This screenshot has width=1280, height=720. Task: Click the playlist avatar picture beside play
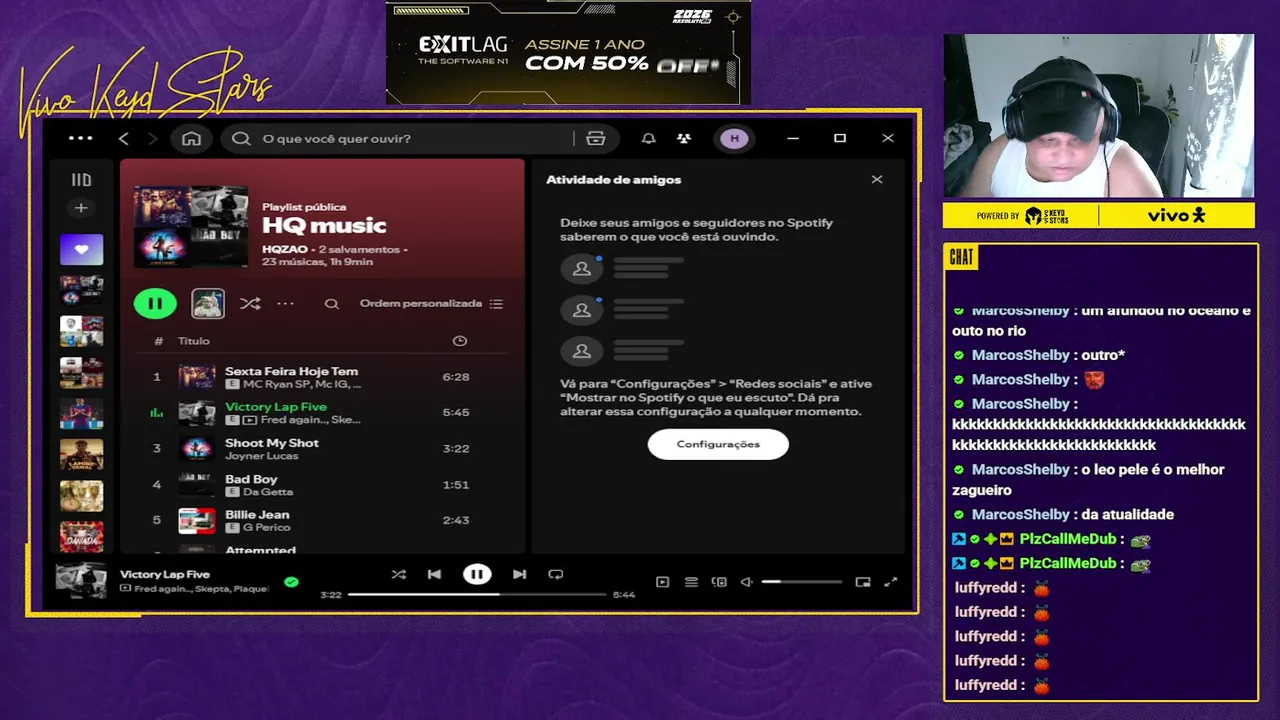pos(208,303)
